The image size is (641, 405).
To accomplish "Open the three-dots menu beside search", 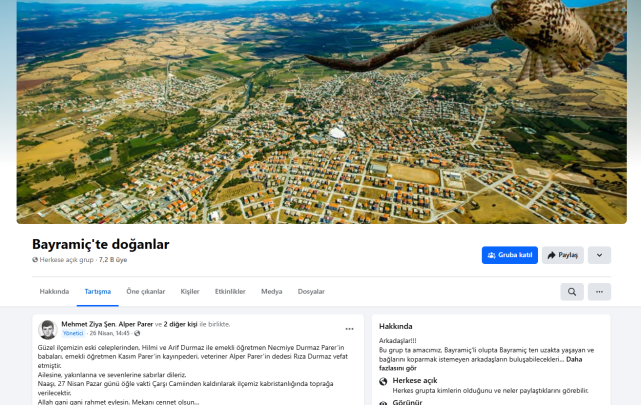I will point(599,292).
